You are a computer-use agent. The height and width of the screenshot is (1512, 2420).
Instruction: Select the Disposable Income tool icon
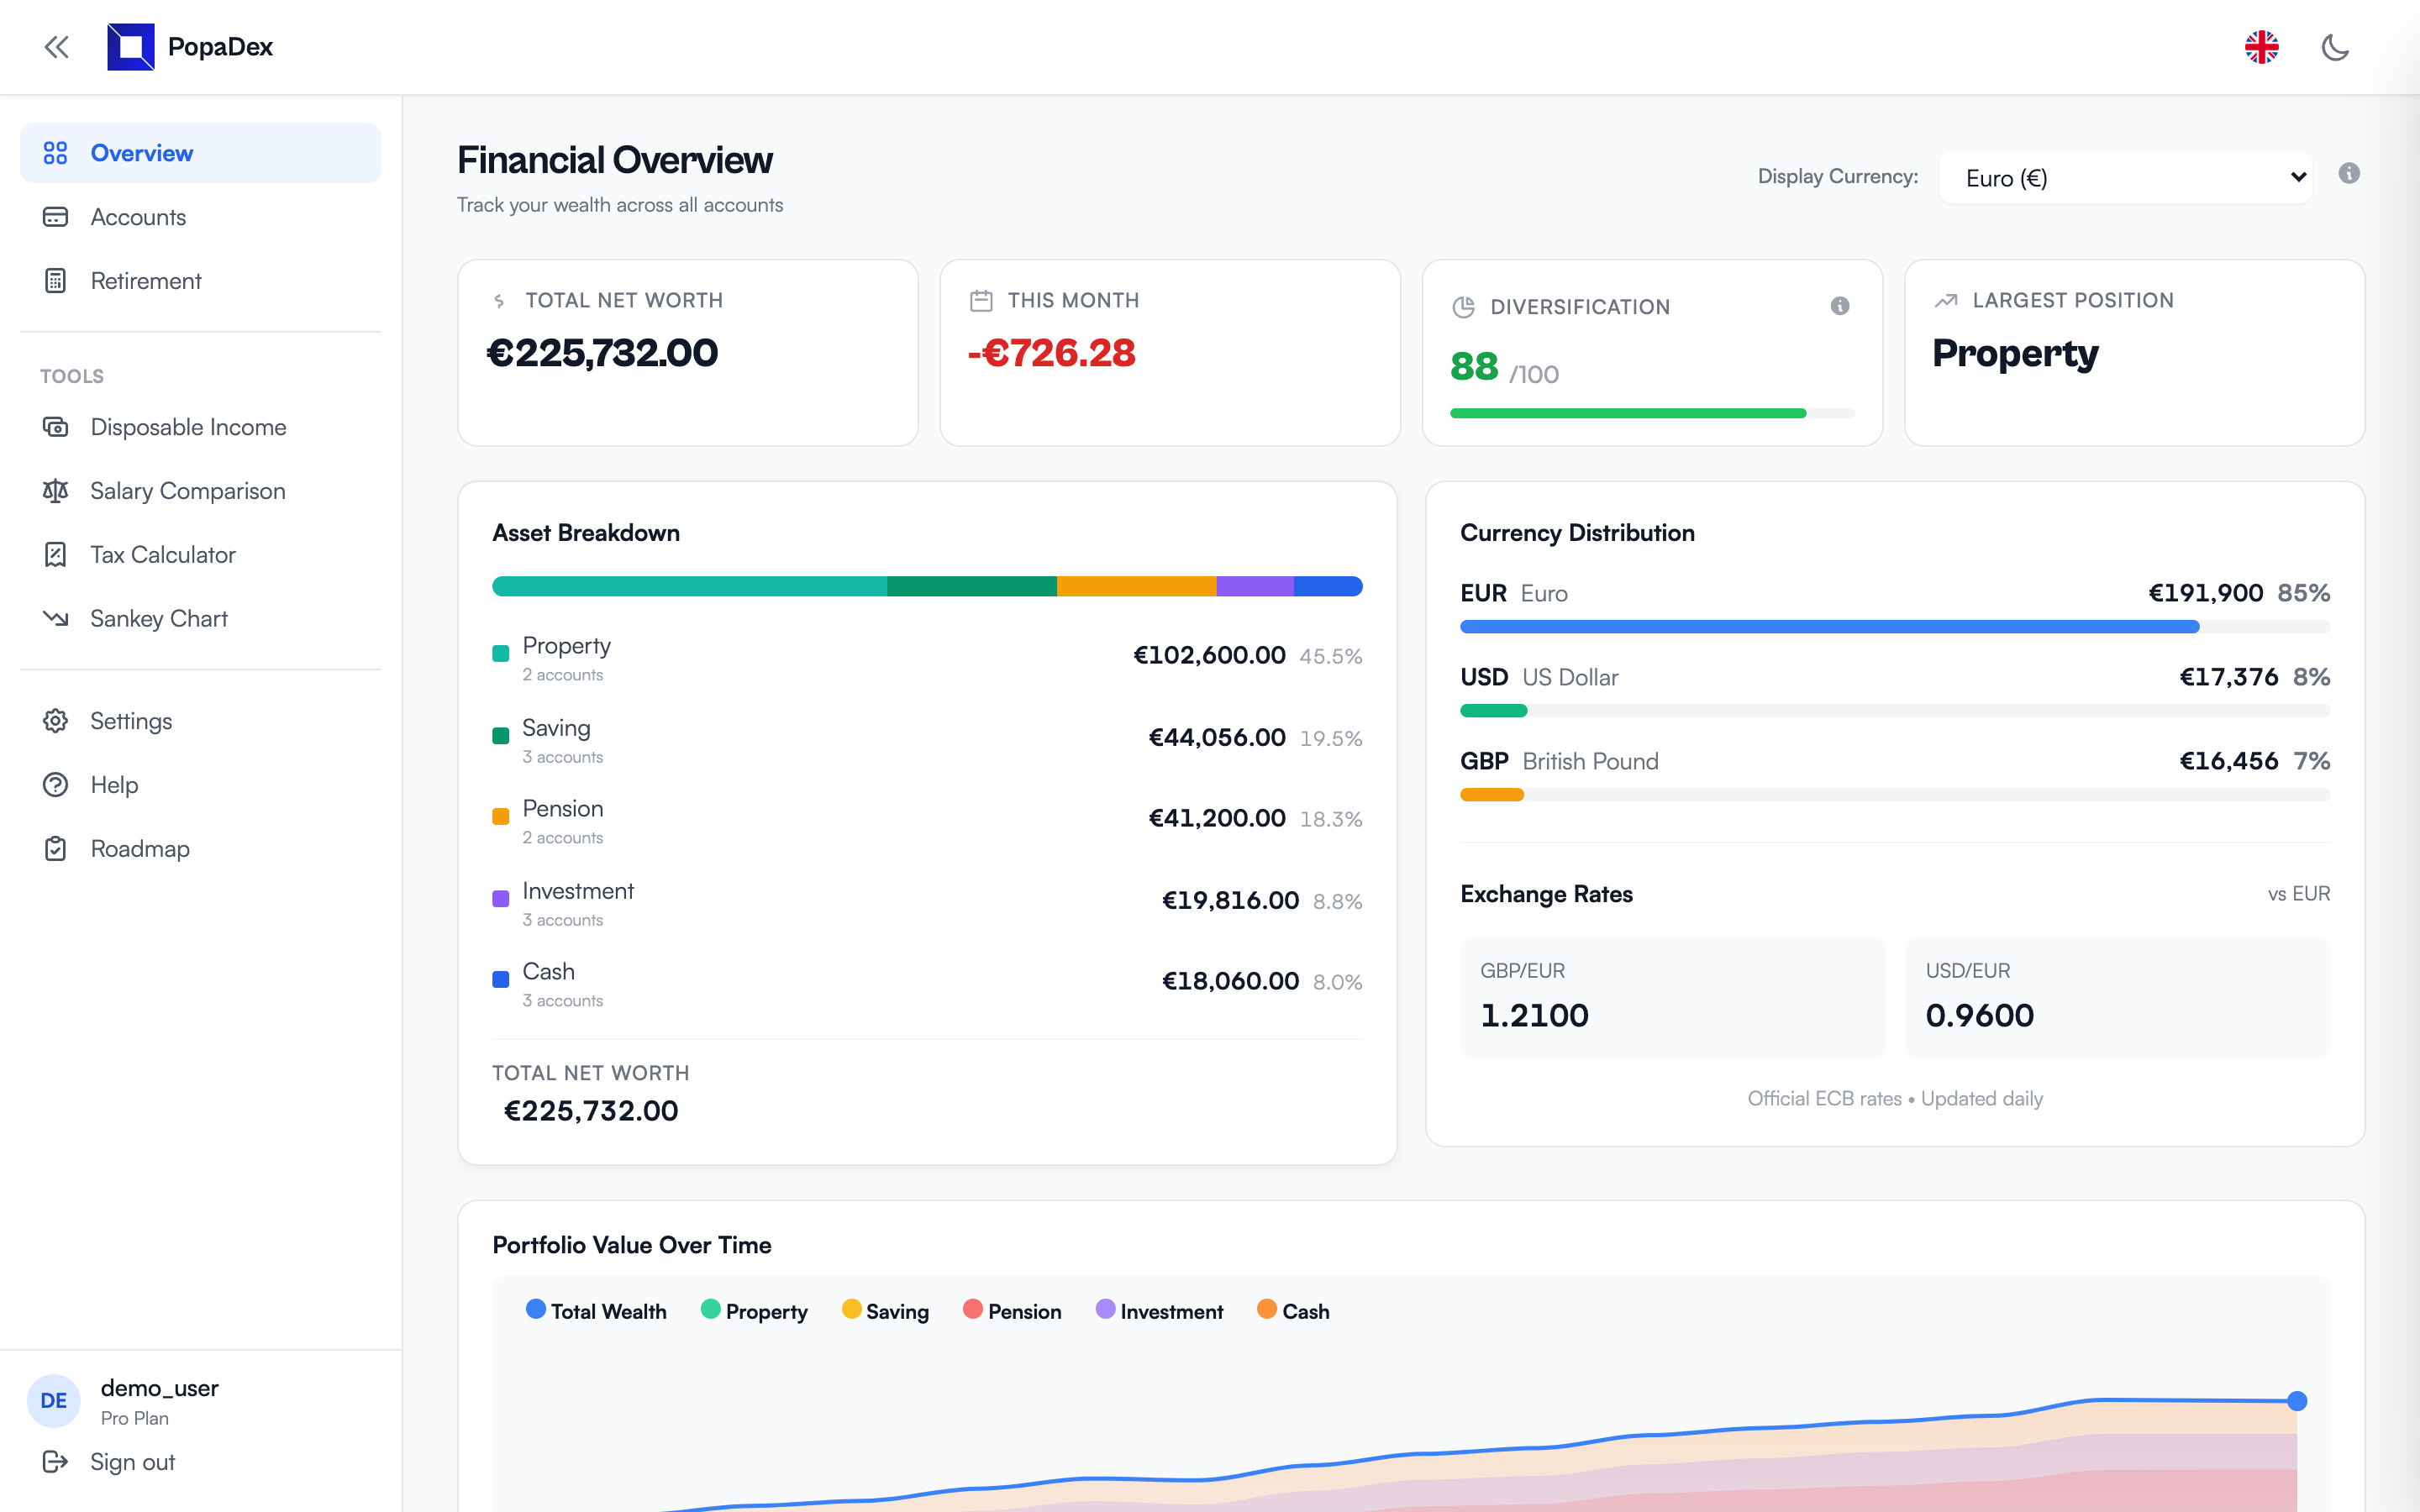coord(56,427)
